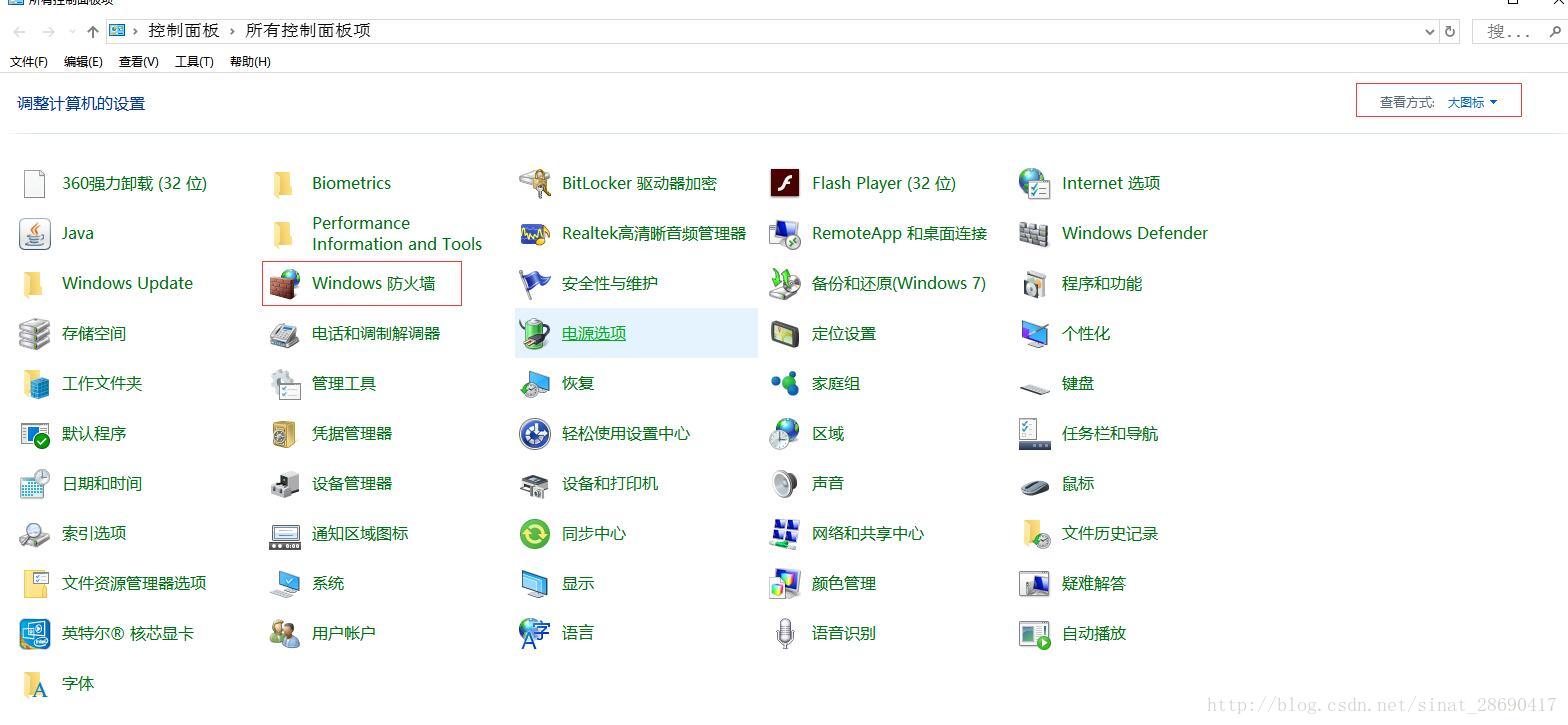Open the Biometrics link
This screenshot has height=725, width=1568.
coord(351,183)
